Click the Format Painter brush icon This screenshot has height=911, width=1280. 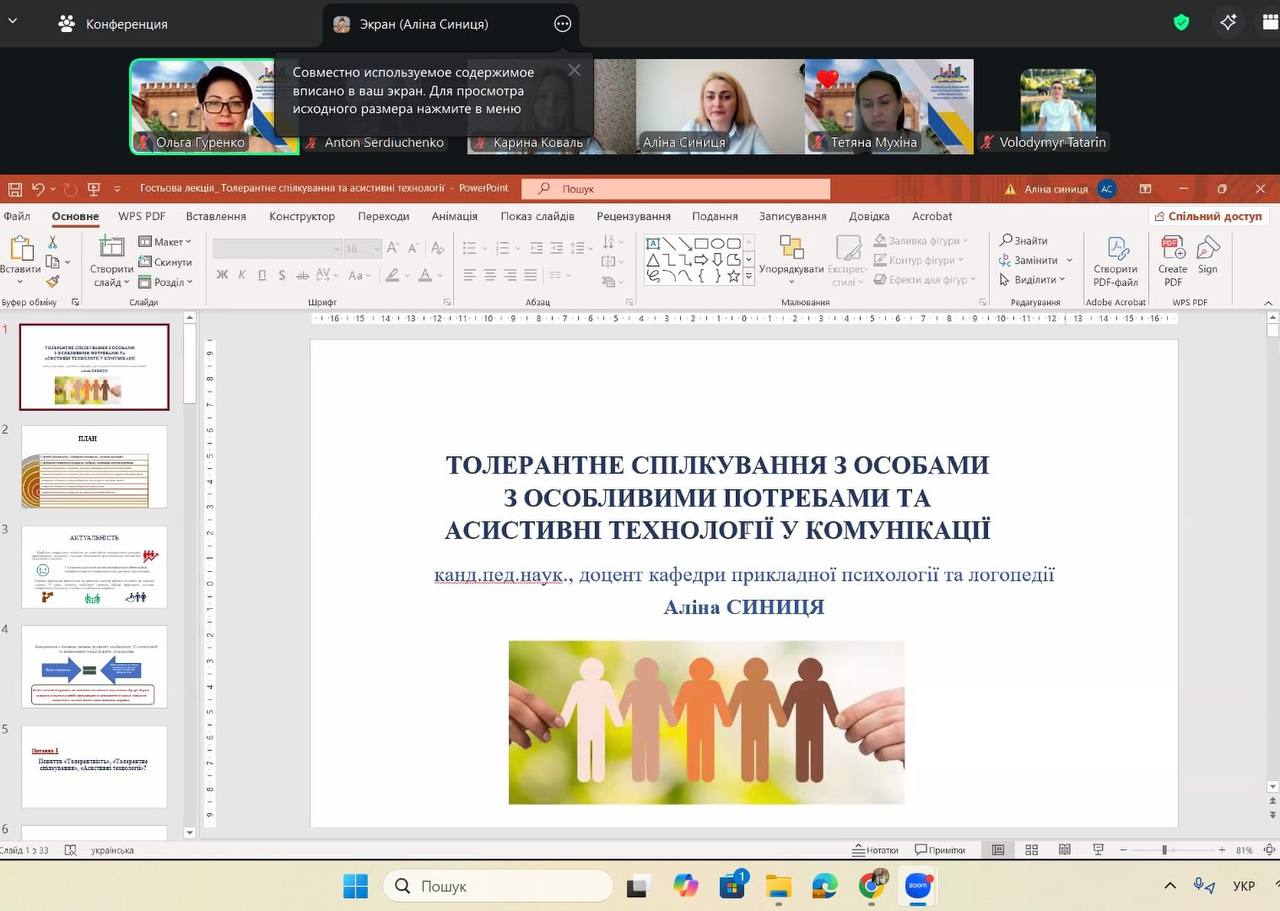tap(53, 281)
